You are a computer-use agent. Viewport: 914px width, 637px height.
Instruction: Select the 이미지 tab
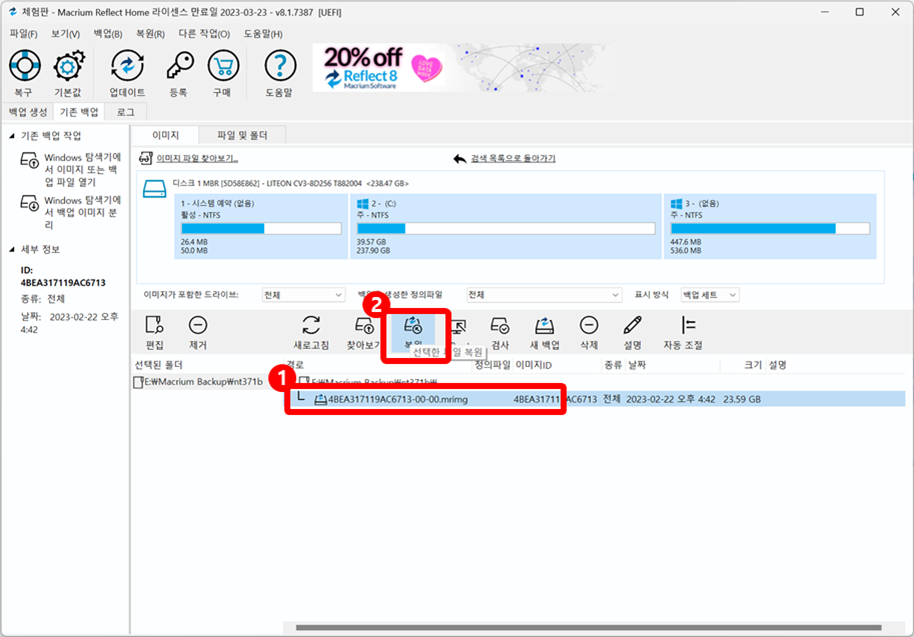tap(166, 135)
